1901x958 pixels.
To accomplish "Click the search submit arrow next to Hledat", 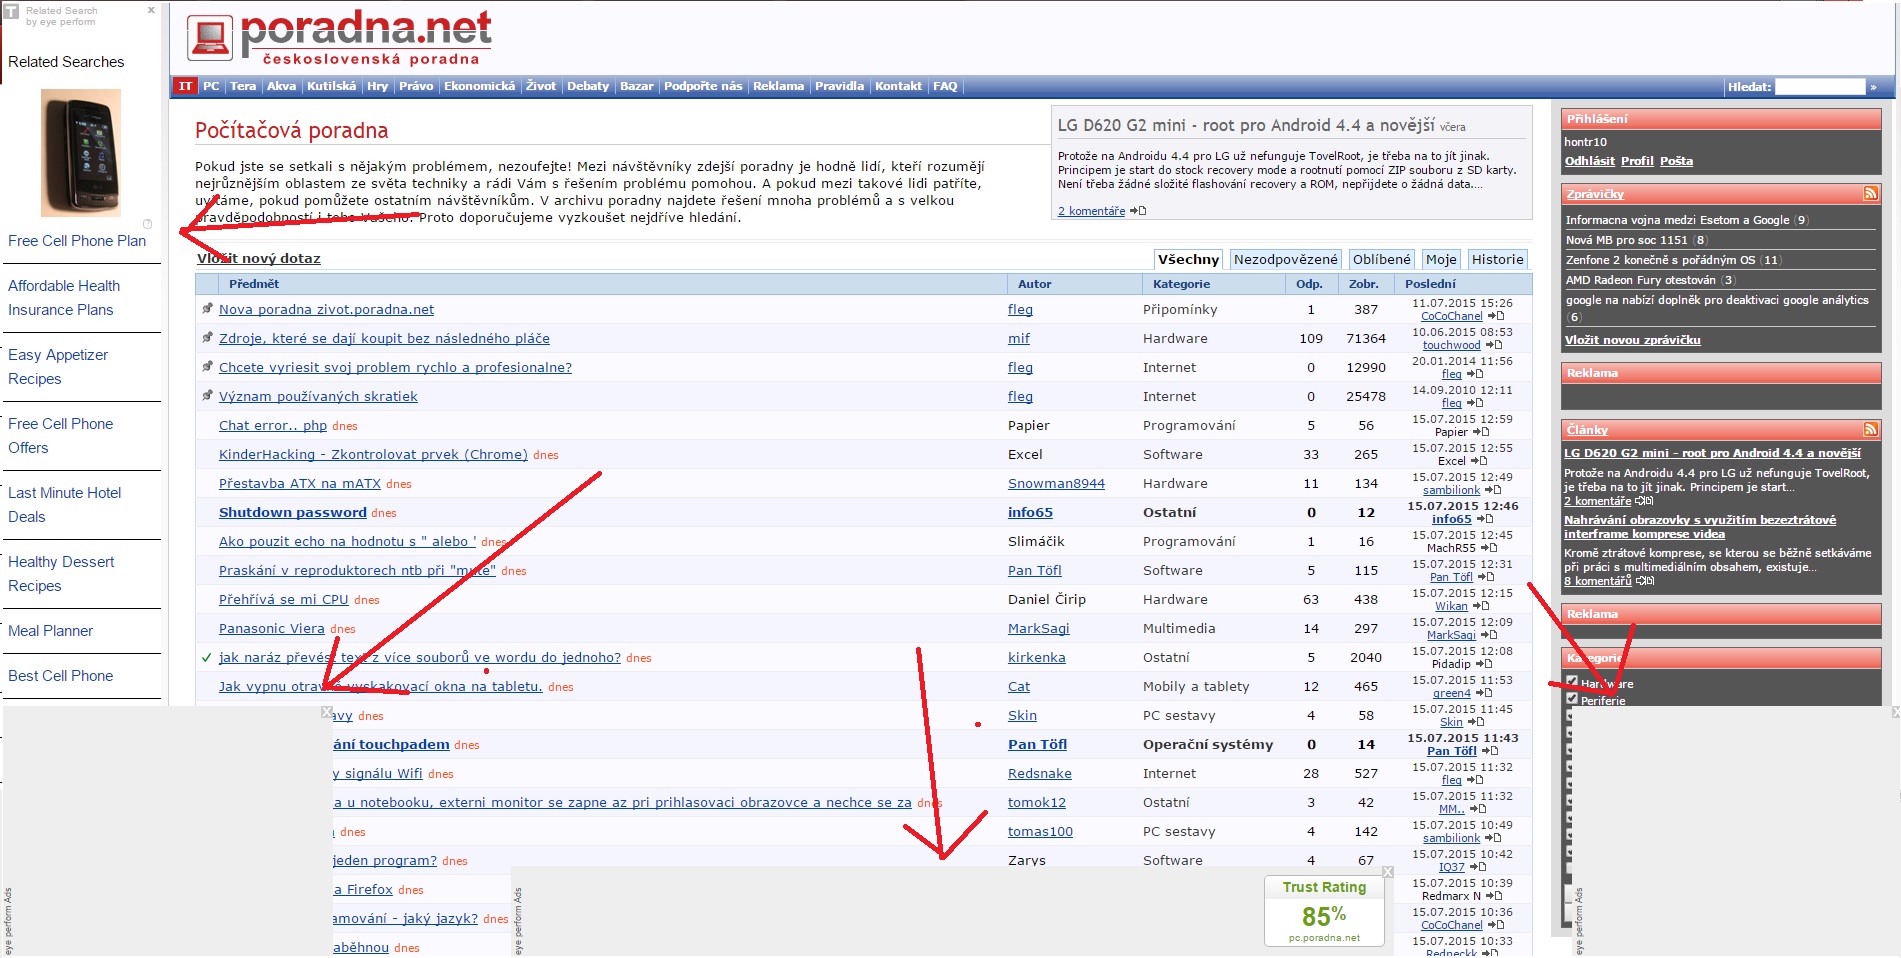I will point(1873,87).
